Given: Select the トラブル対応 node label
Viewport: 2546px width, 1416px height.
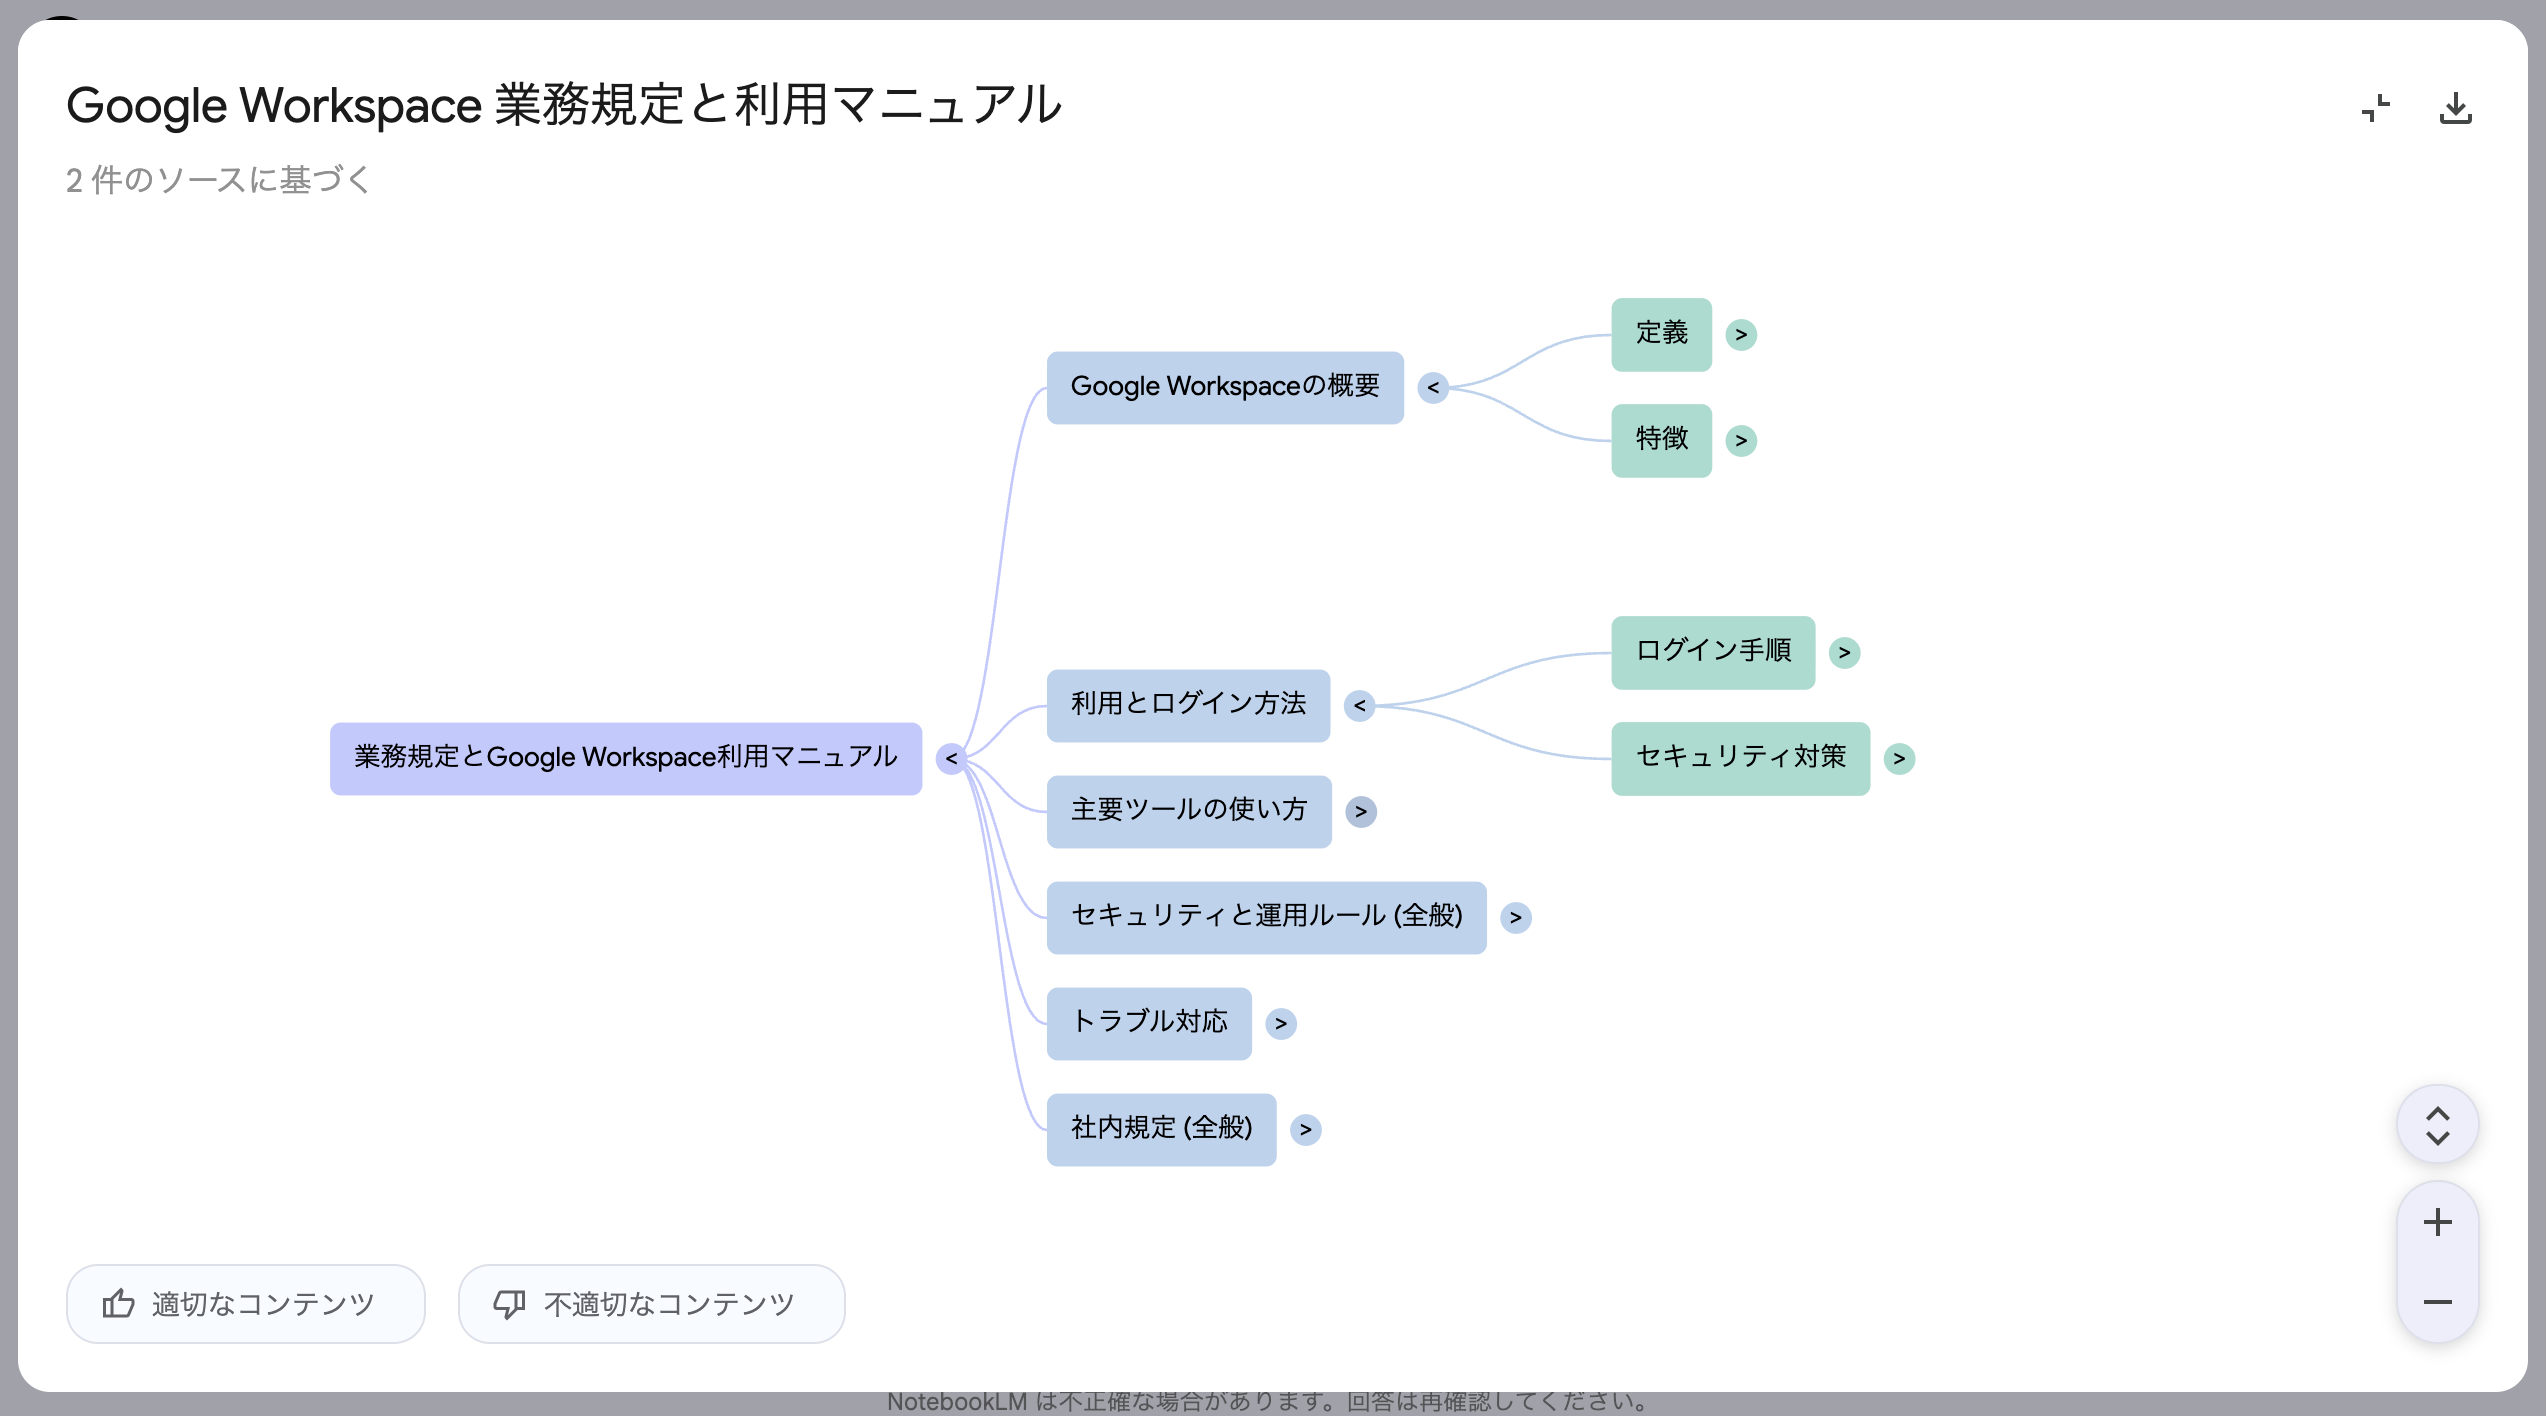Looking at the screenshot, I should click(x=1148, y=1023).
